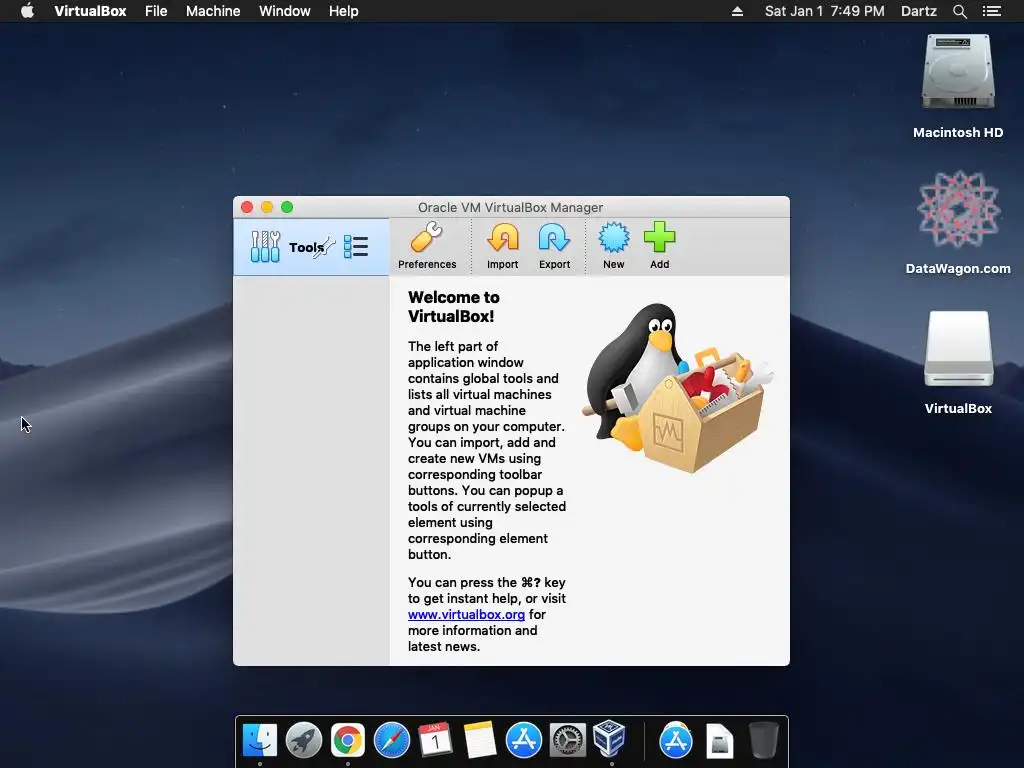Open Notification Center list icon
Viewport: 1024px width, 768px height.
pos(991,11)
